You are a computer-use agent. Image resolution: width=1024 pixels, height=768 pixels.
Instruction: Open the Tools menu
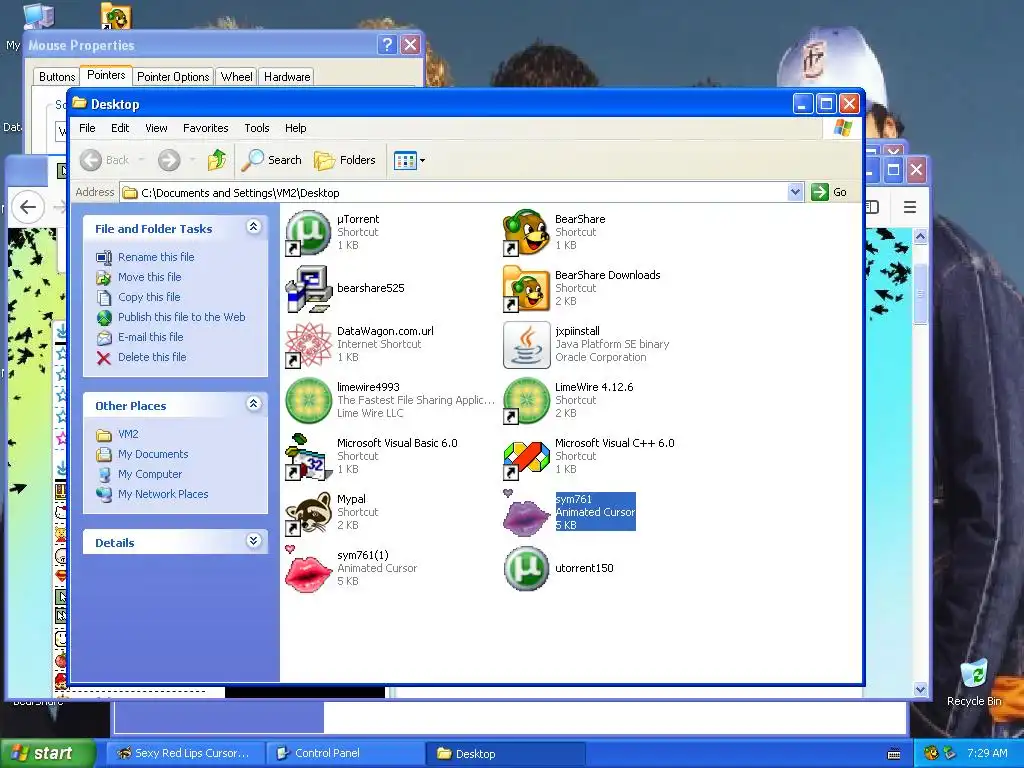257,128
